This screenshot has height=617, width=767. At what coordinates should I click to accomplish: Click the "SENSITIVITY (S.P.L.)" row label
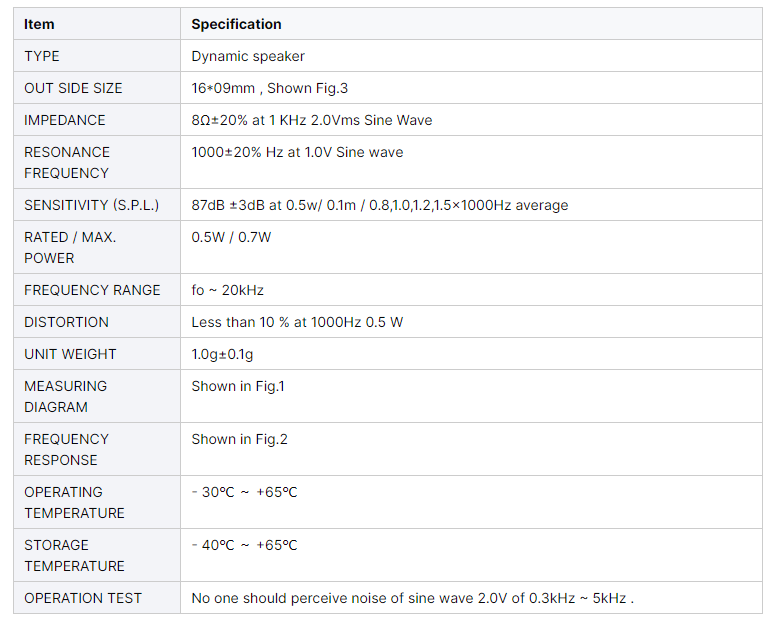[x=91, y=205]
